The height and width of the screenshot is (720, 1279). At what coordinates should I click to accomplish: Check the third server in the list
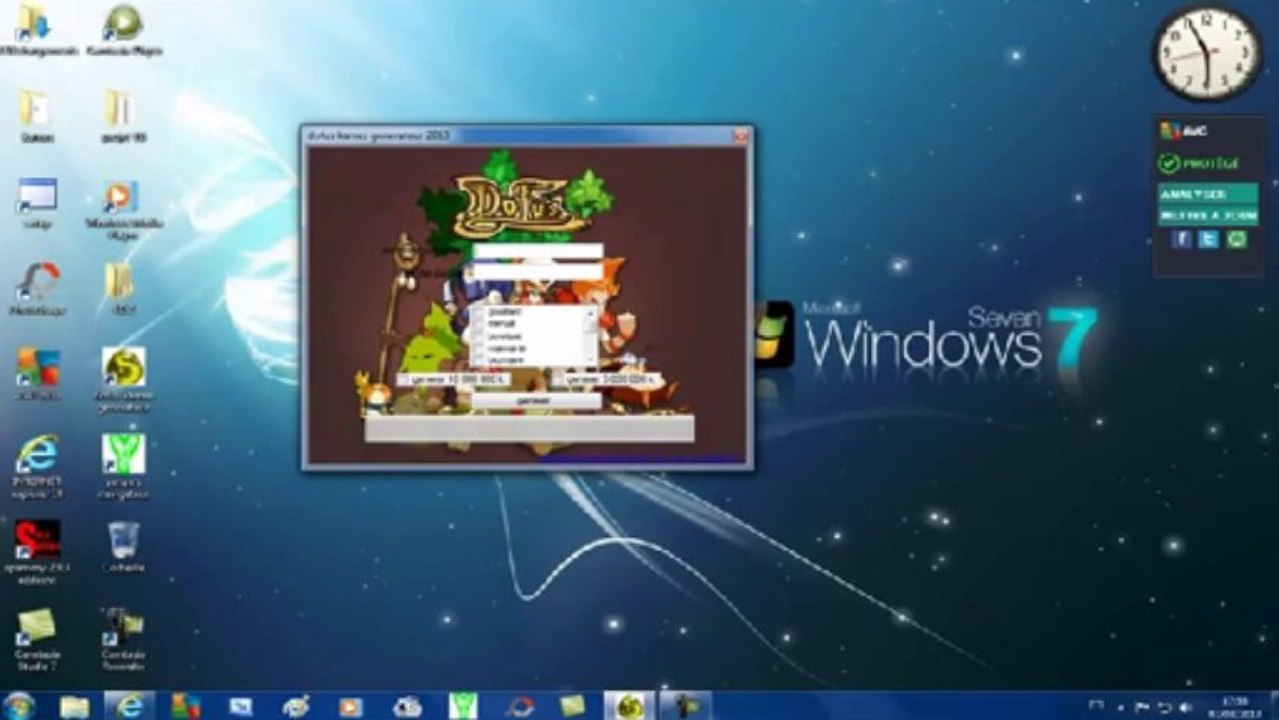point(478,335)
